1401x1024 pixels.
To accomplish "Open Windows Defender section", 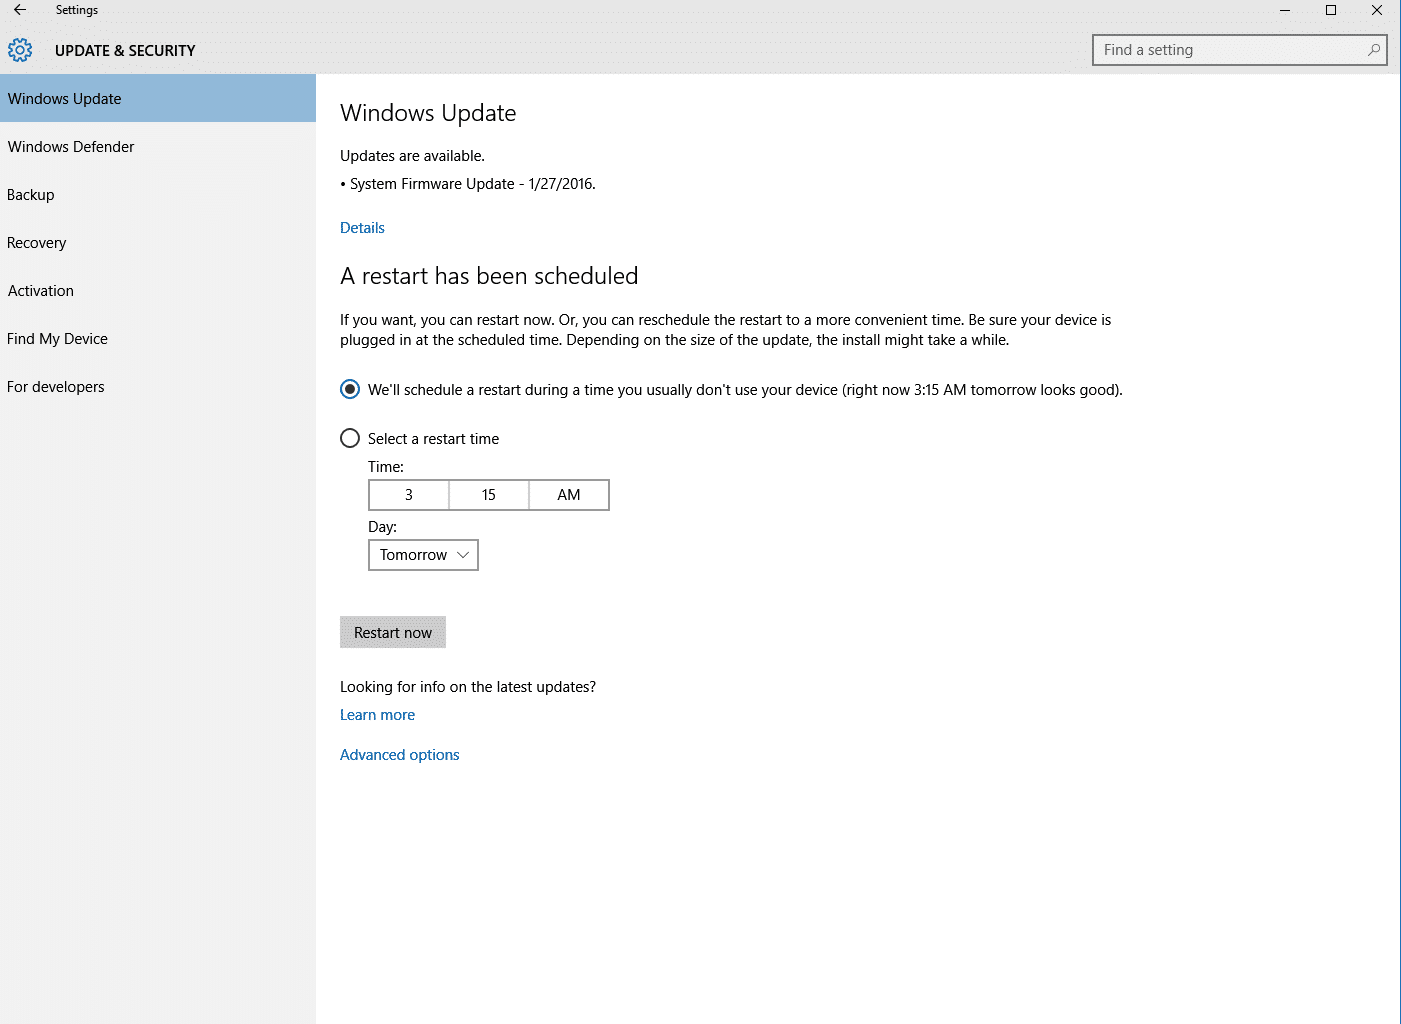I will click(x=158, y=146).
